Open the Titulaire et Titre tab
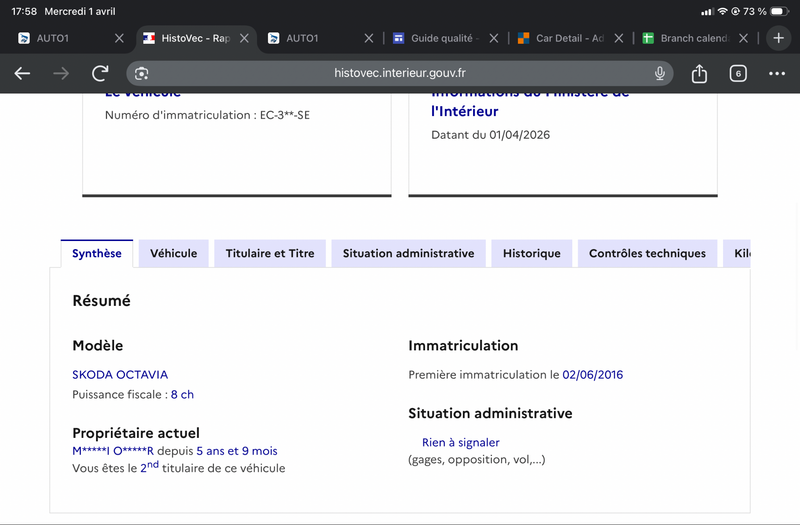 [270, 254]
